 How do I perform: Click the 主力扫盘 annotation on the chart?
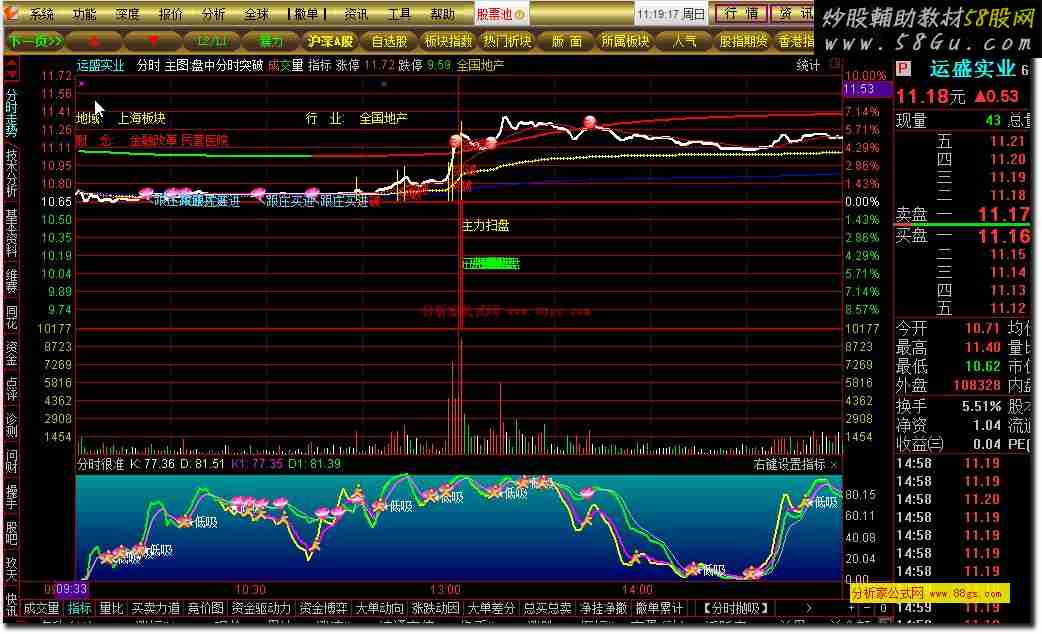point(486,225)
